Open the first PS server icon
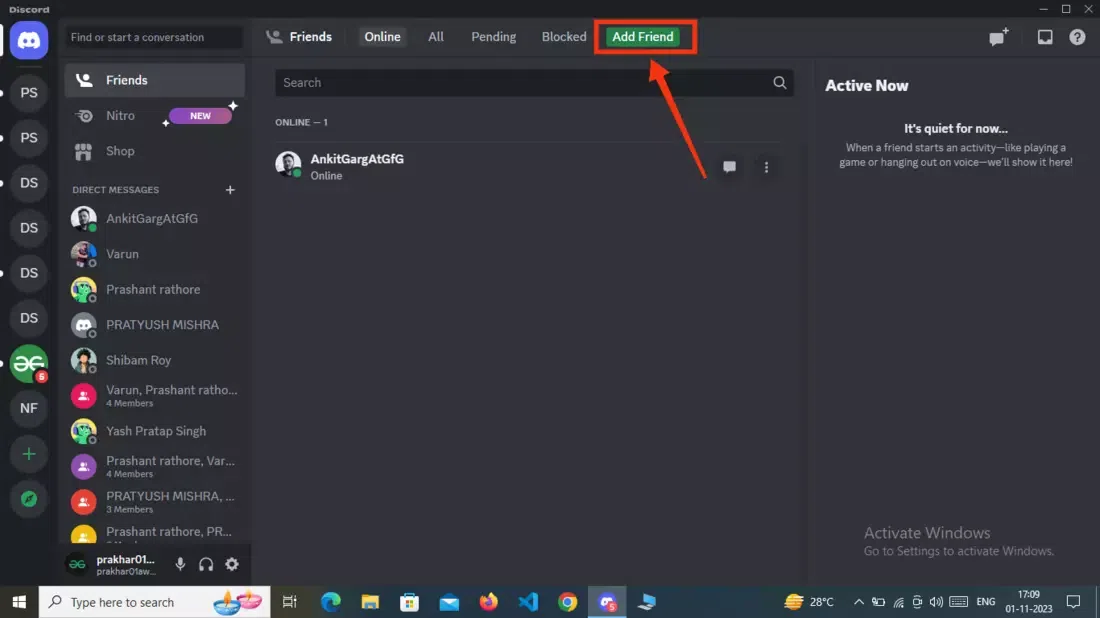Image resolution: width=1100 pixels, height=618 pixels. coord(29,93)
